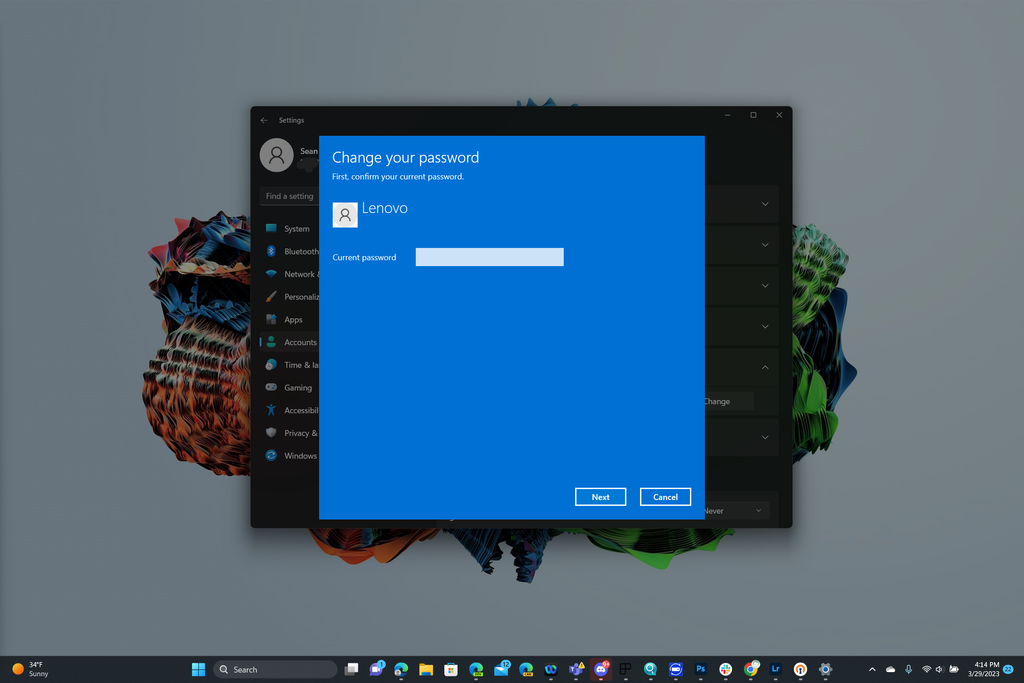Image resolution: width=1024 pixels, height=683 pixels.
Task: Open Lightroom from the taskbar
Action: 775,669
